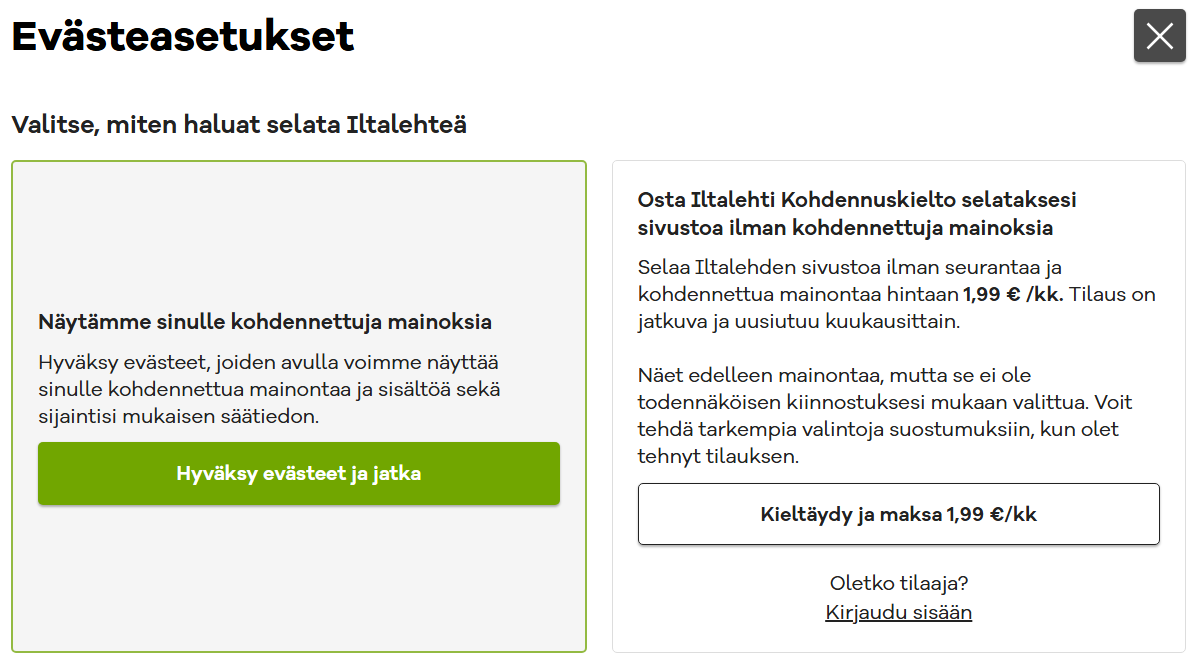
Task: Click the empty gray area atop the green-bordered card
Action: pyautogui.click(x=298, y=230)
